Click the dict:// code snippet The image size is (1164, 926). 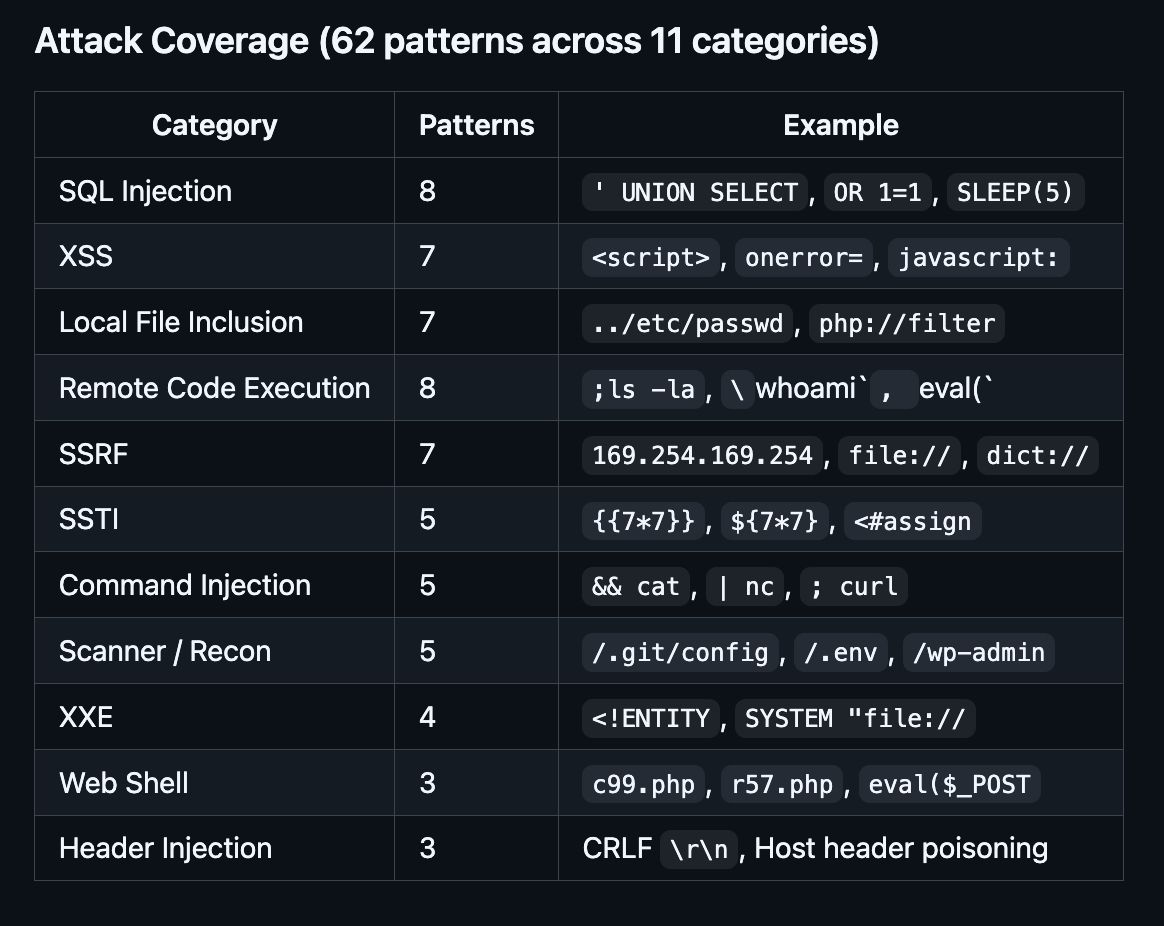coord(1037,455)
